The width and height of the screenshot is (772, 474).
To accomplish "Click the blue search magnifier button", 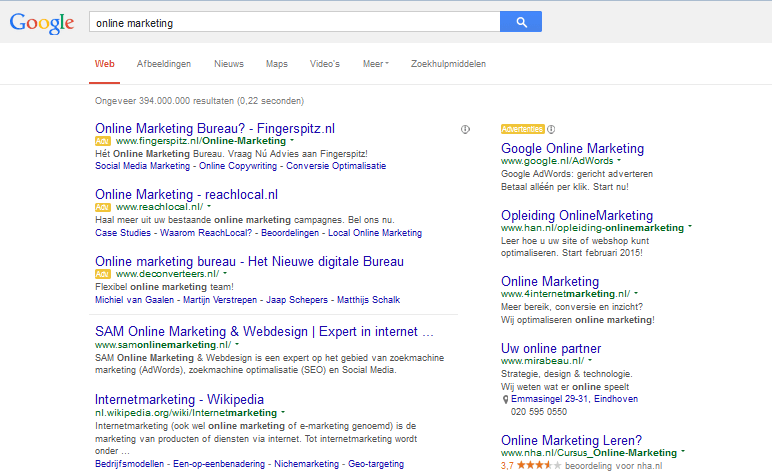I will pyautogui.click(x=521, y=22).
